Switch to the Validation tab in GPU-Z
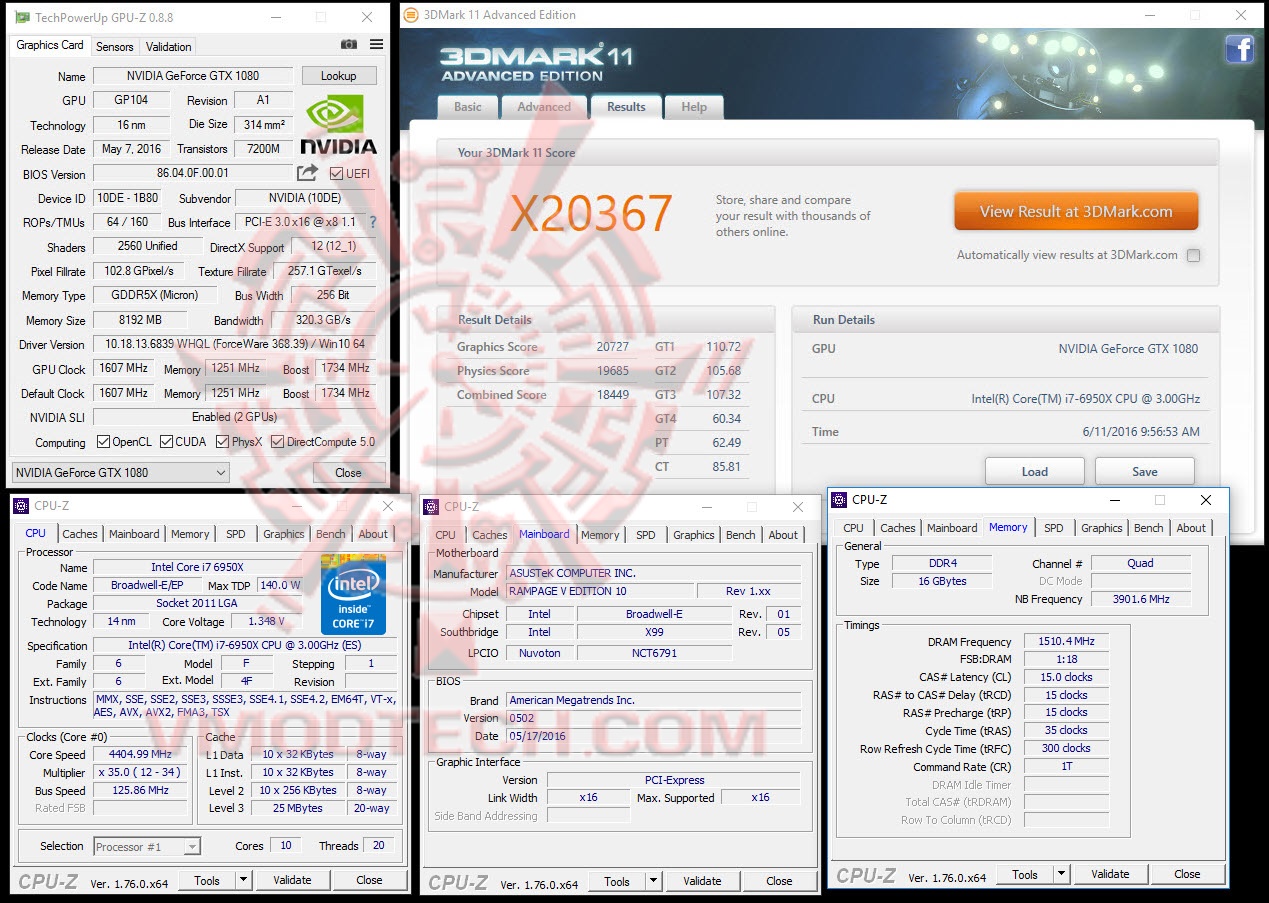 168,46
